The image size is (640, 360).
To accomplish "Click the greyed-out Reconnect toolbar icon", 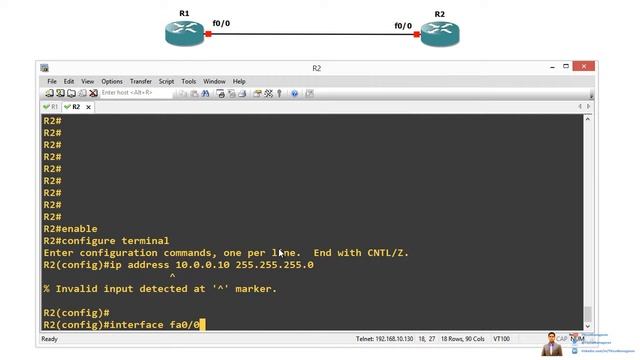I will coord(82,93).
